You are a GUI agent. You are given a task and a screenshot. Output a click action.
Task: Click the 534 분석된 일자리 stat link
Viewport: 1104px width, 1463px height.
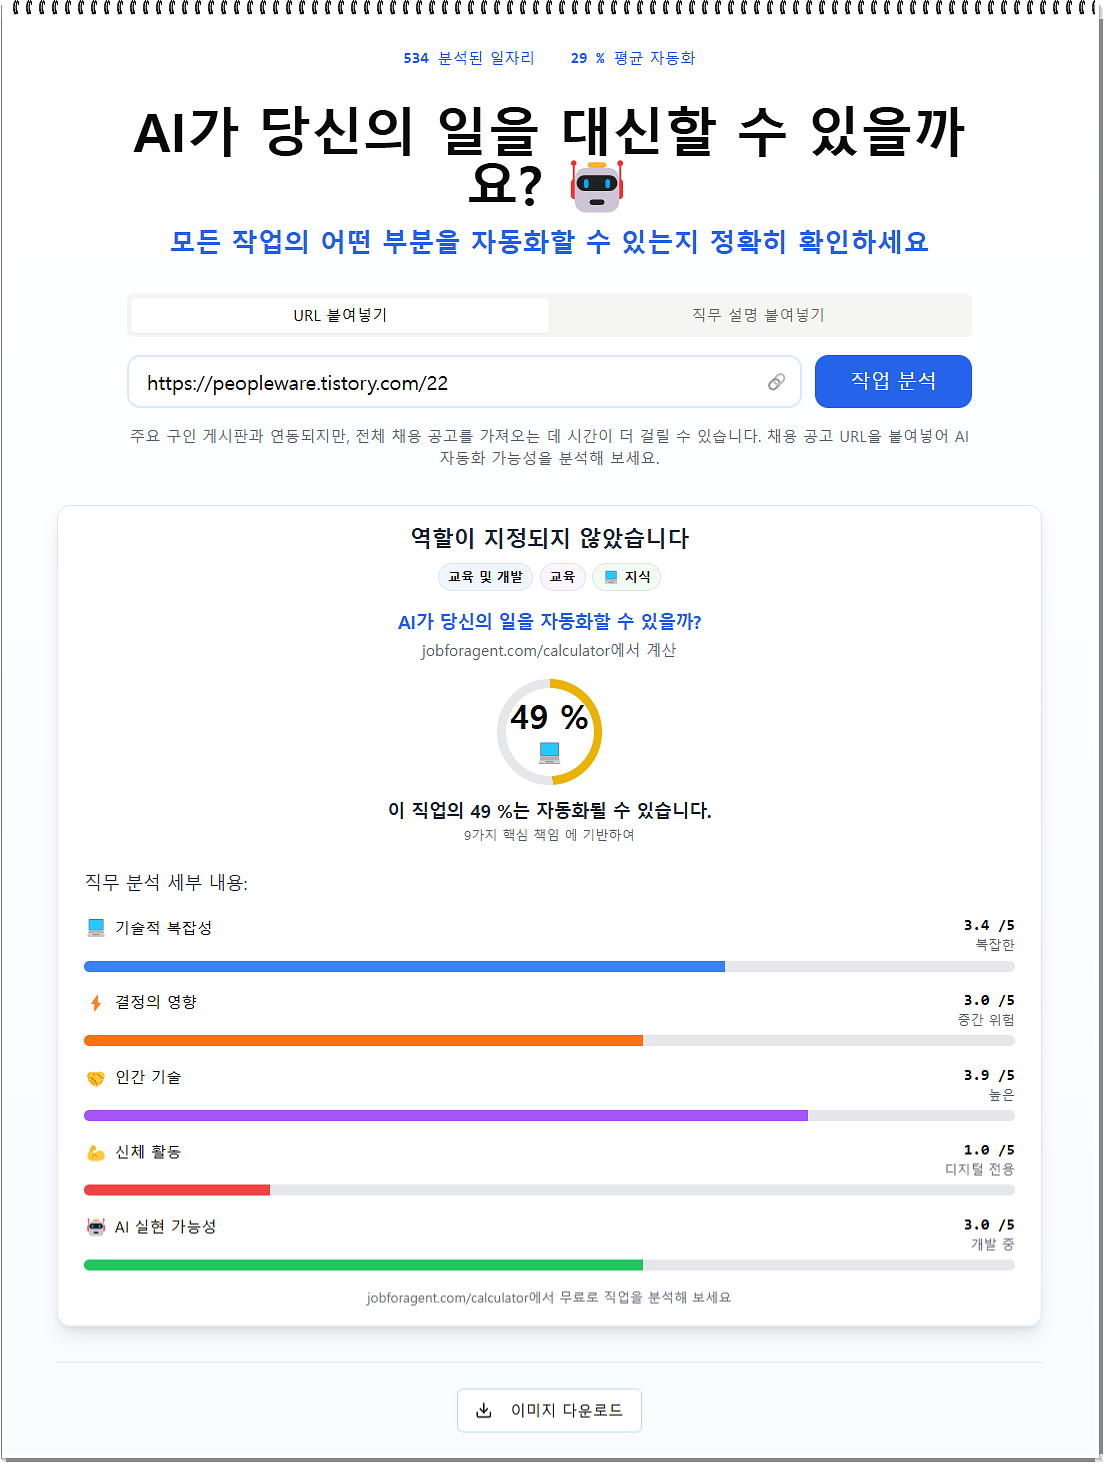click(470, 58)
